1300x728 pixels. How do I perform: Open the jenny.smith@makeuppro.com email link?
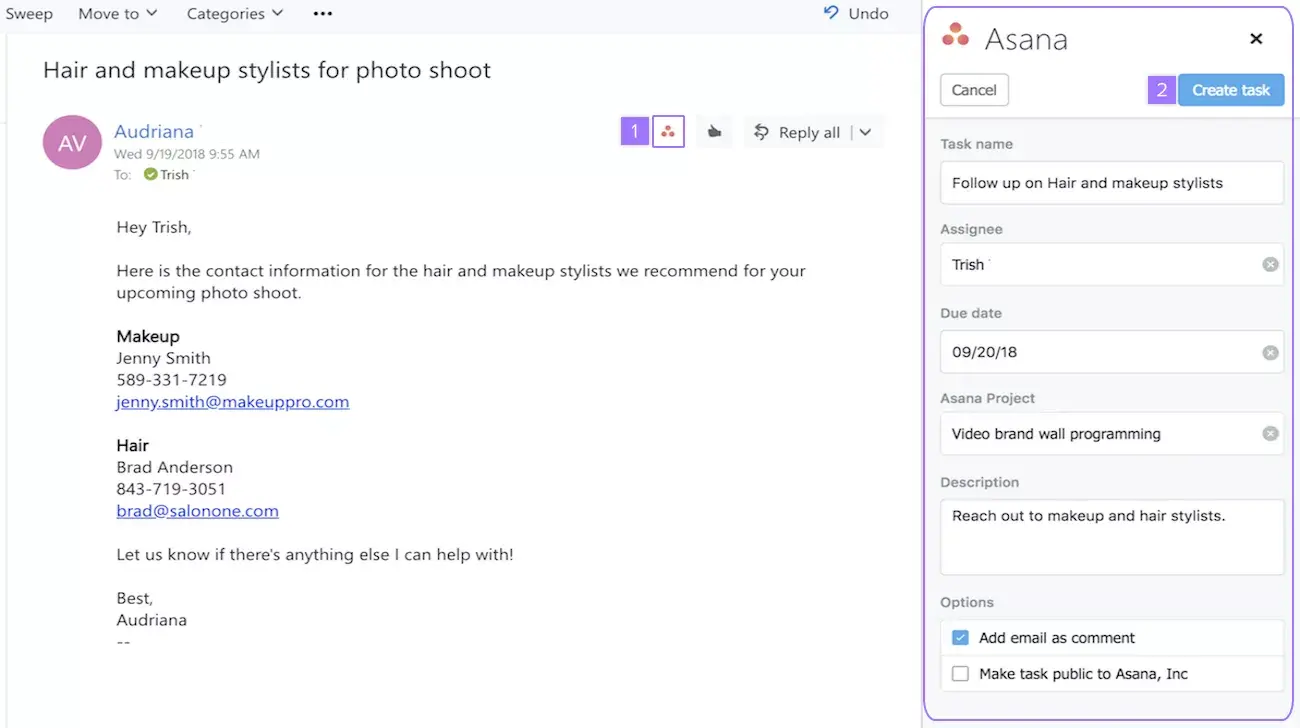coord(232,401)
